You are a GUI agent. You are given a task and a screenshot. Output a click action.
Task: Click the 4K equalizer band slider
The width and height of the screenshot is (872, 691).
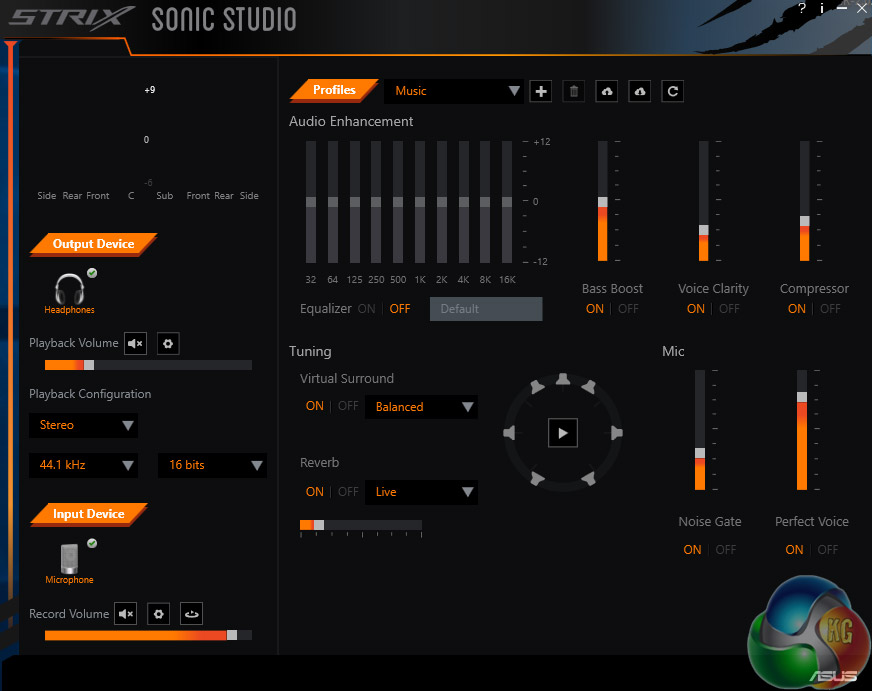[463, 202]
